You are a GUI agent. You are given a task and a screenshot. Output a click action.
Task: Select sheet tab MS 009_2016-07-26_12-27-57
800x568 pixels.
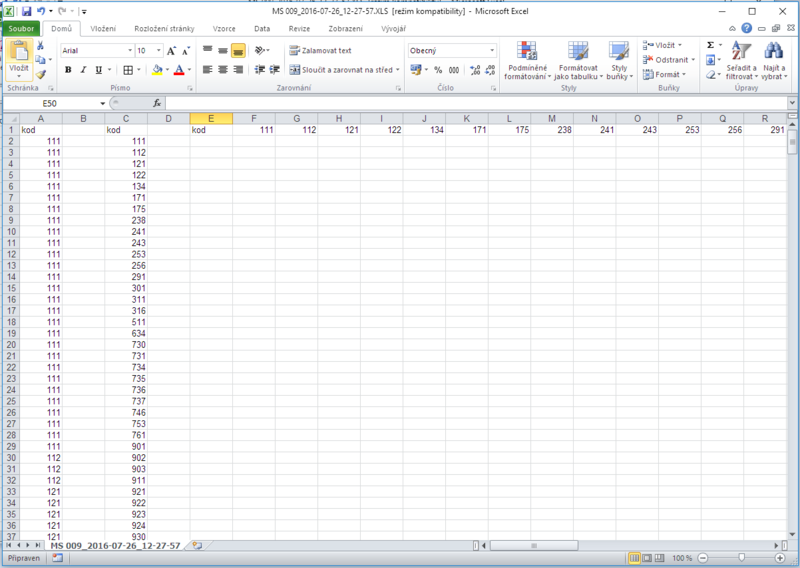click(x=115, y=546)
